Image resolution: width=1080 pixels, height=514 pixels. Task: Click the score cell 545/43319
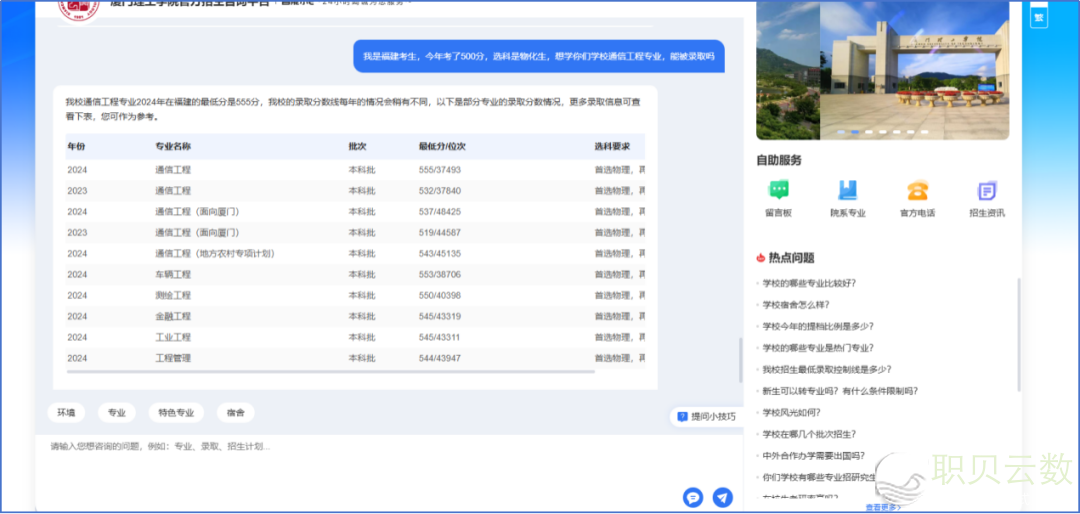(x=439, y=316)
